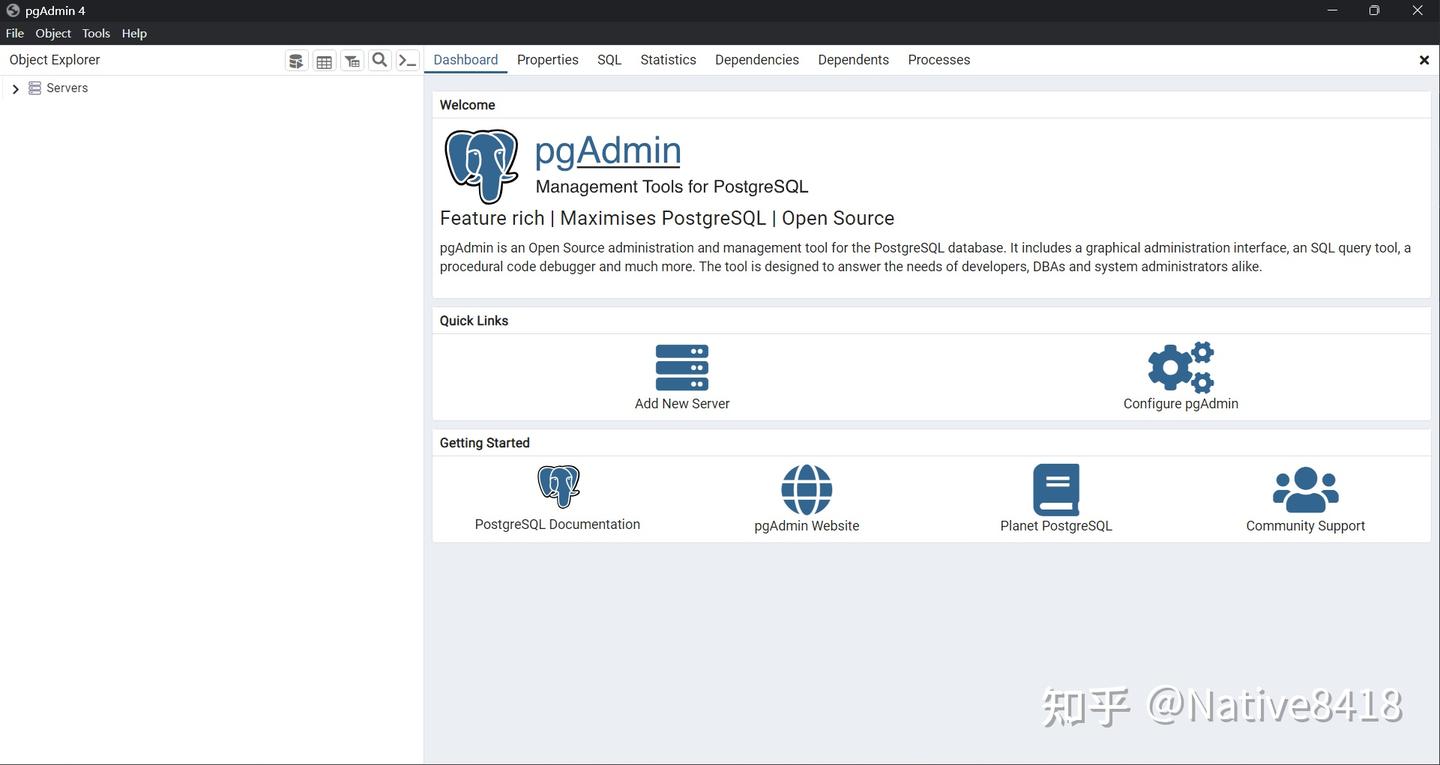Screen dimensions: 1440x765
Task: Open the Object menu
Action: coord(52,32)
